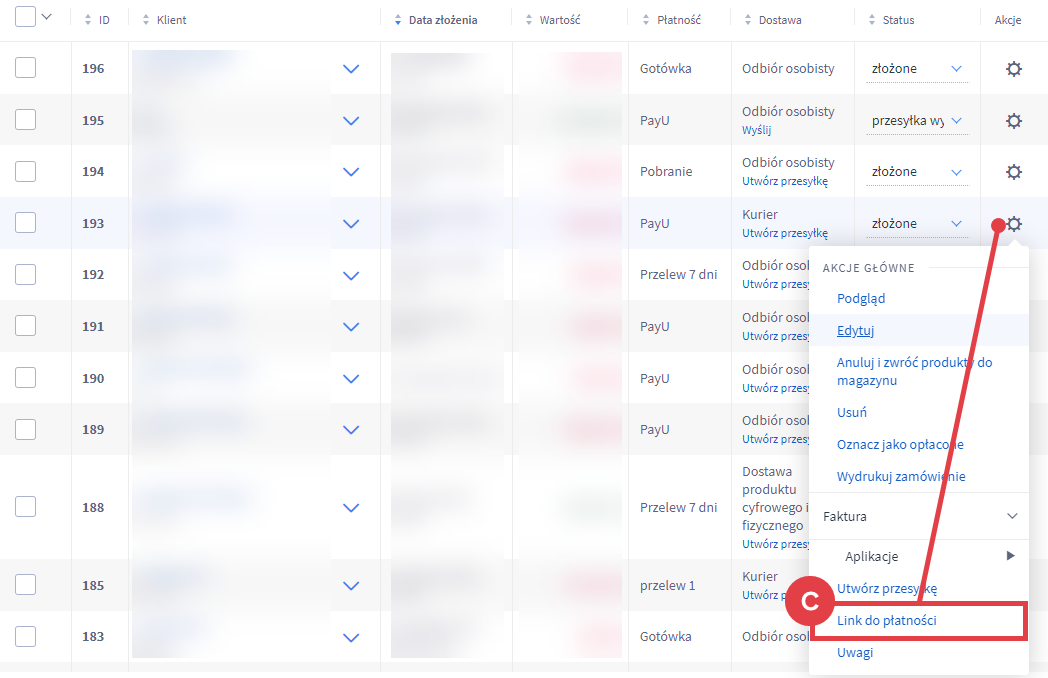Viewport: 1048px width, 678px height.
Task: Expand client details for order 192
Action: click(x=351, y=275)
